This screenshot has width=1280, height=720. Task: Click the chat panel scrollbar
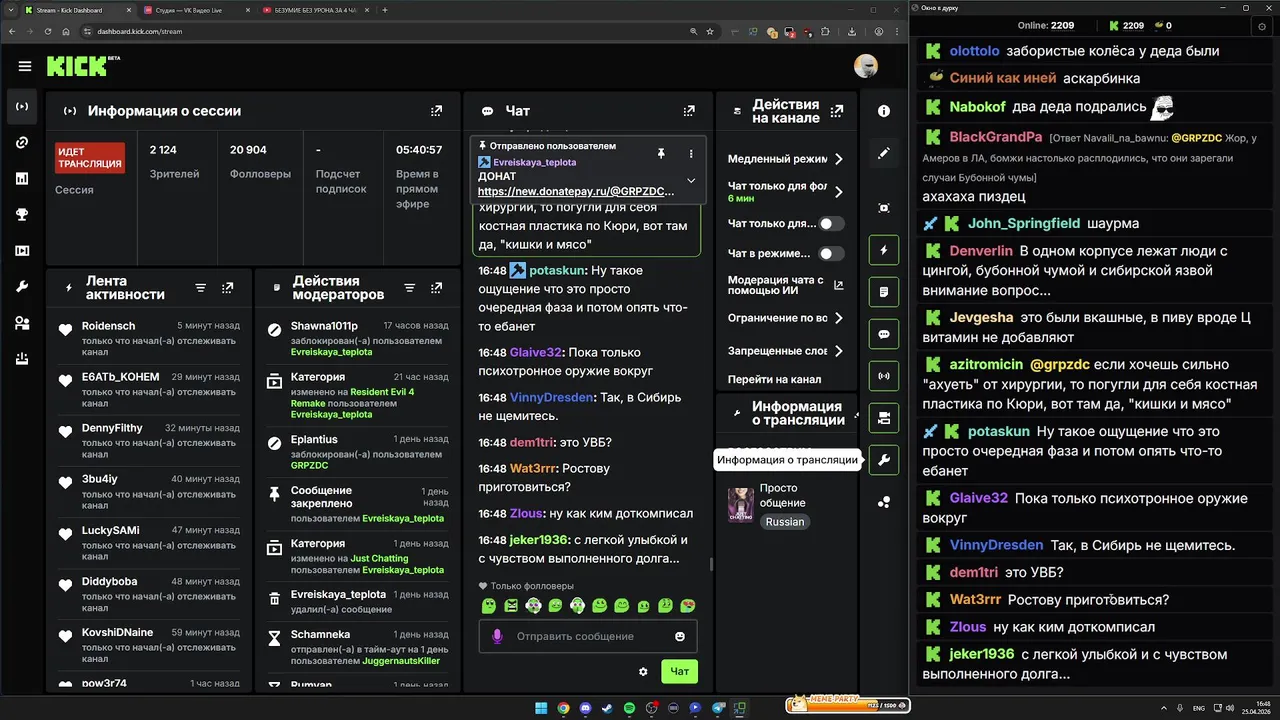point(711,564)
